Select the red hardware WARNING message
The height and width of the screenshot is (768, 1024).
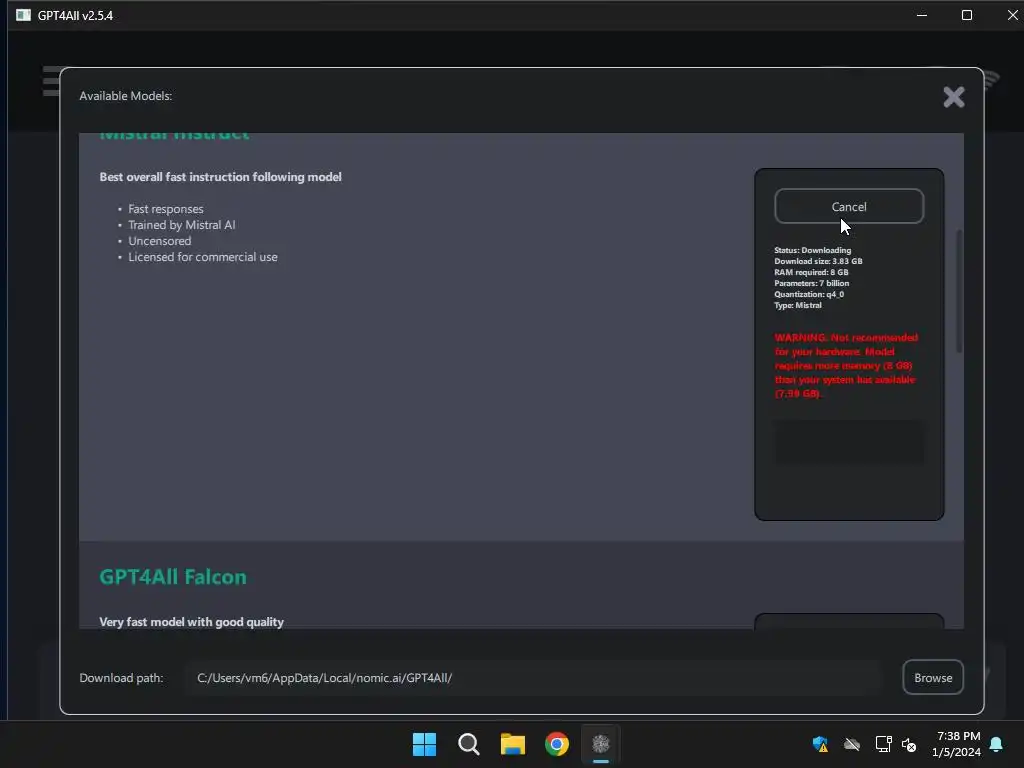(x=846, y=366)
